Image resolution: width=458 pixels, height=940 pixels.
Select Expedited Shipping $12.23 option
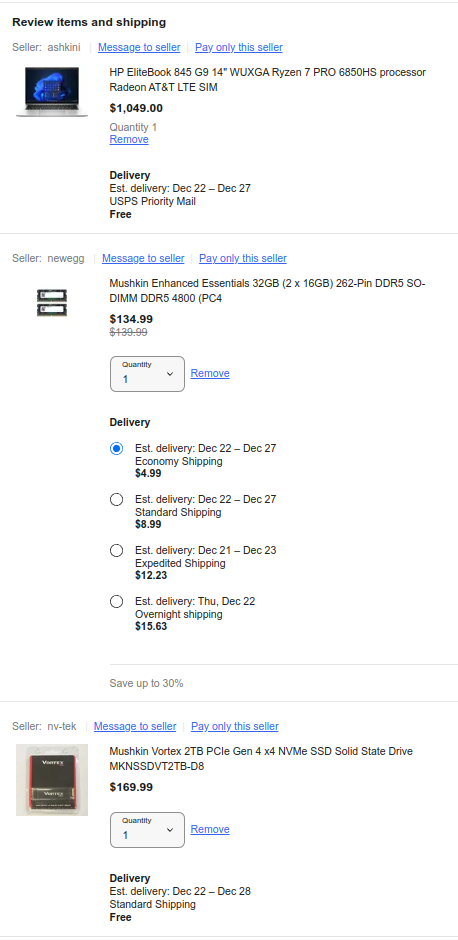pos(116,550)
